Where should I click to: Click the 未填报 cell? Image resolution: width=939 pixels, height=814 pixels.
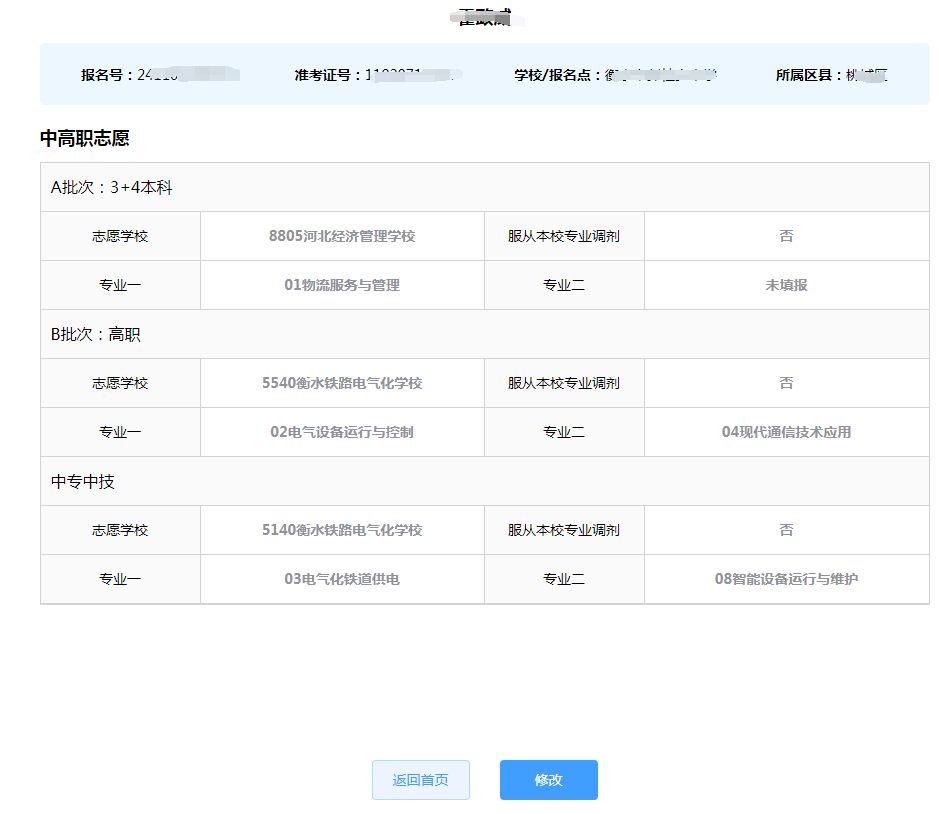786,285
